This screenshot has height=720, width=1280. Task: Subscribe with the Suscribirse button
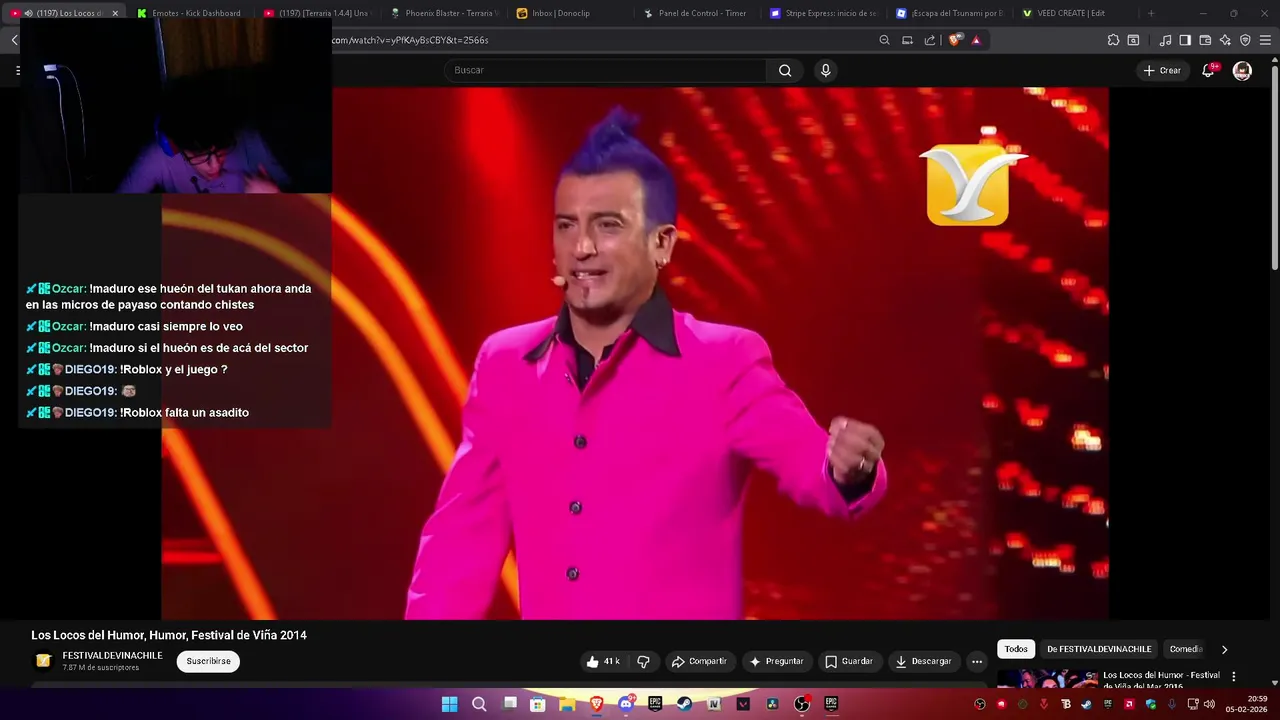pos(208,661)
